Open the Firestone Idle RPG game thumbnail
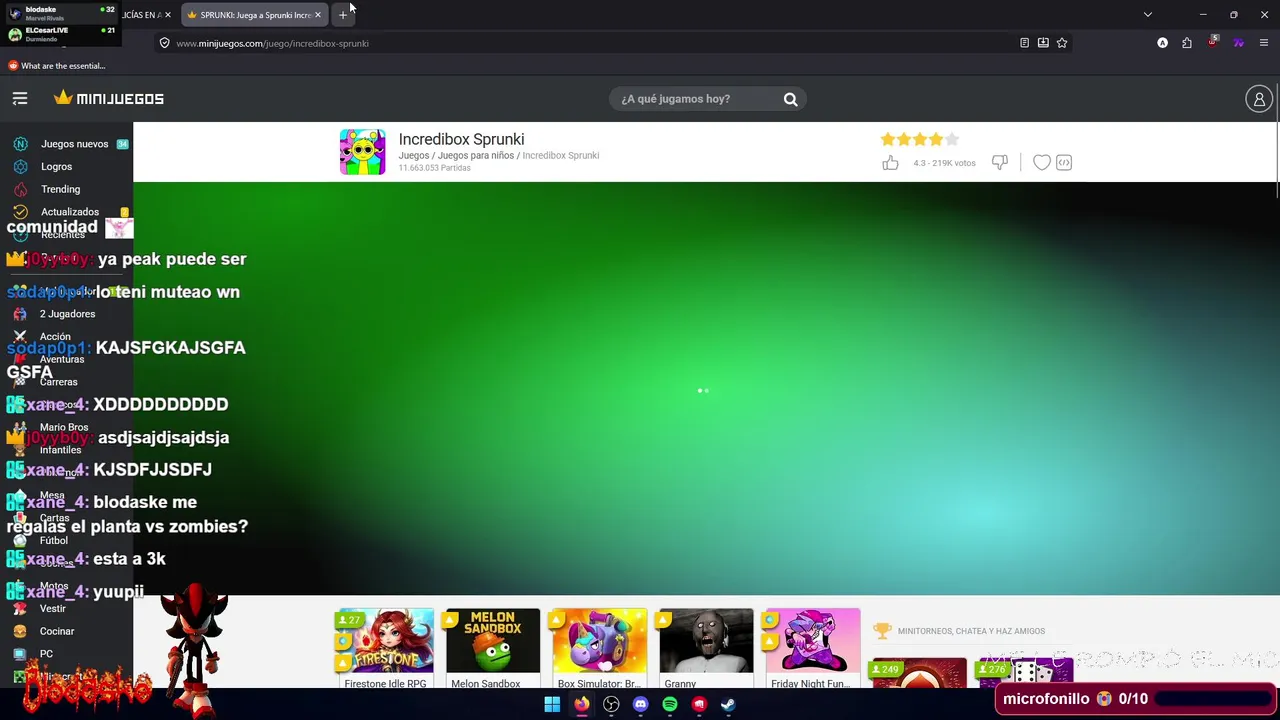 (x=385, y=648)
